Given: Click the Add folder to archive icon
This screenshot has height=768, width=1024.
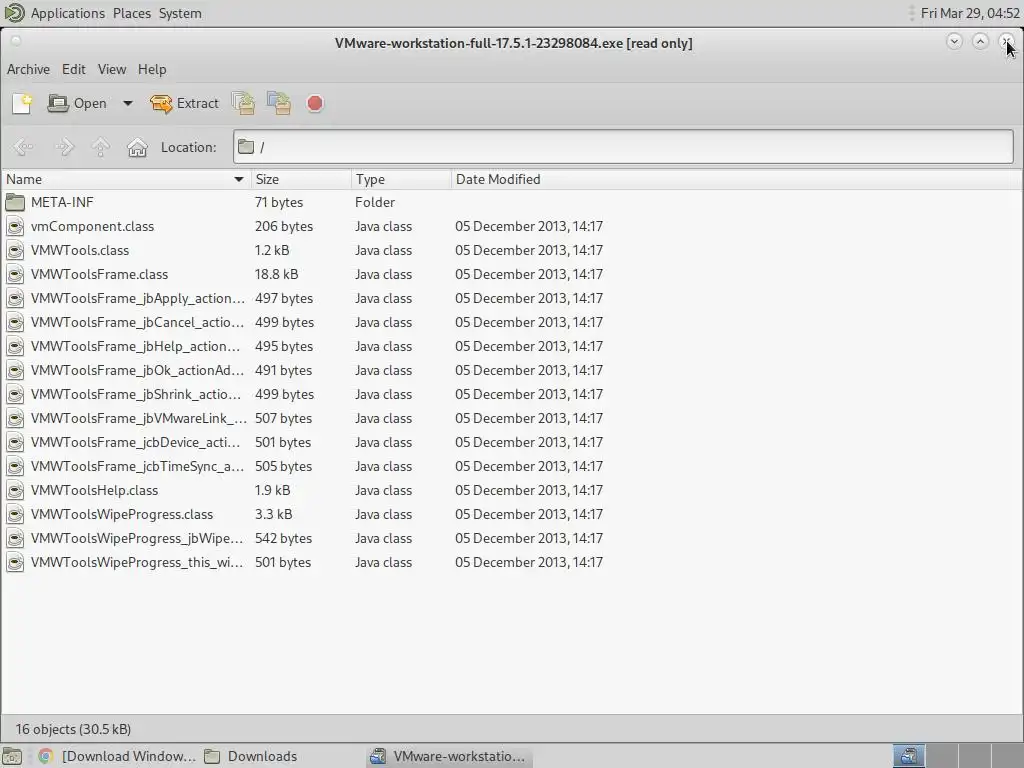Looking at the screenshot, I should 279,103.
